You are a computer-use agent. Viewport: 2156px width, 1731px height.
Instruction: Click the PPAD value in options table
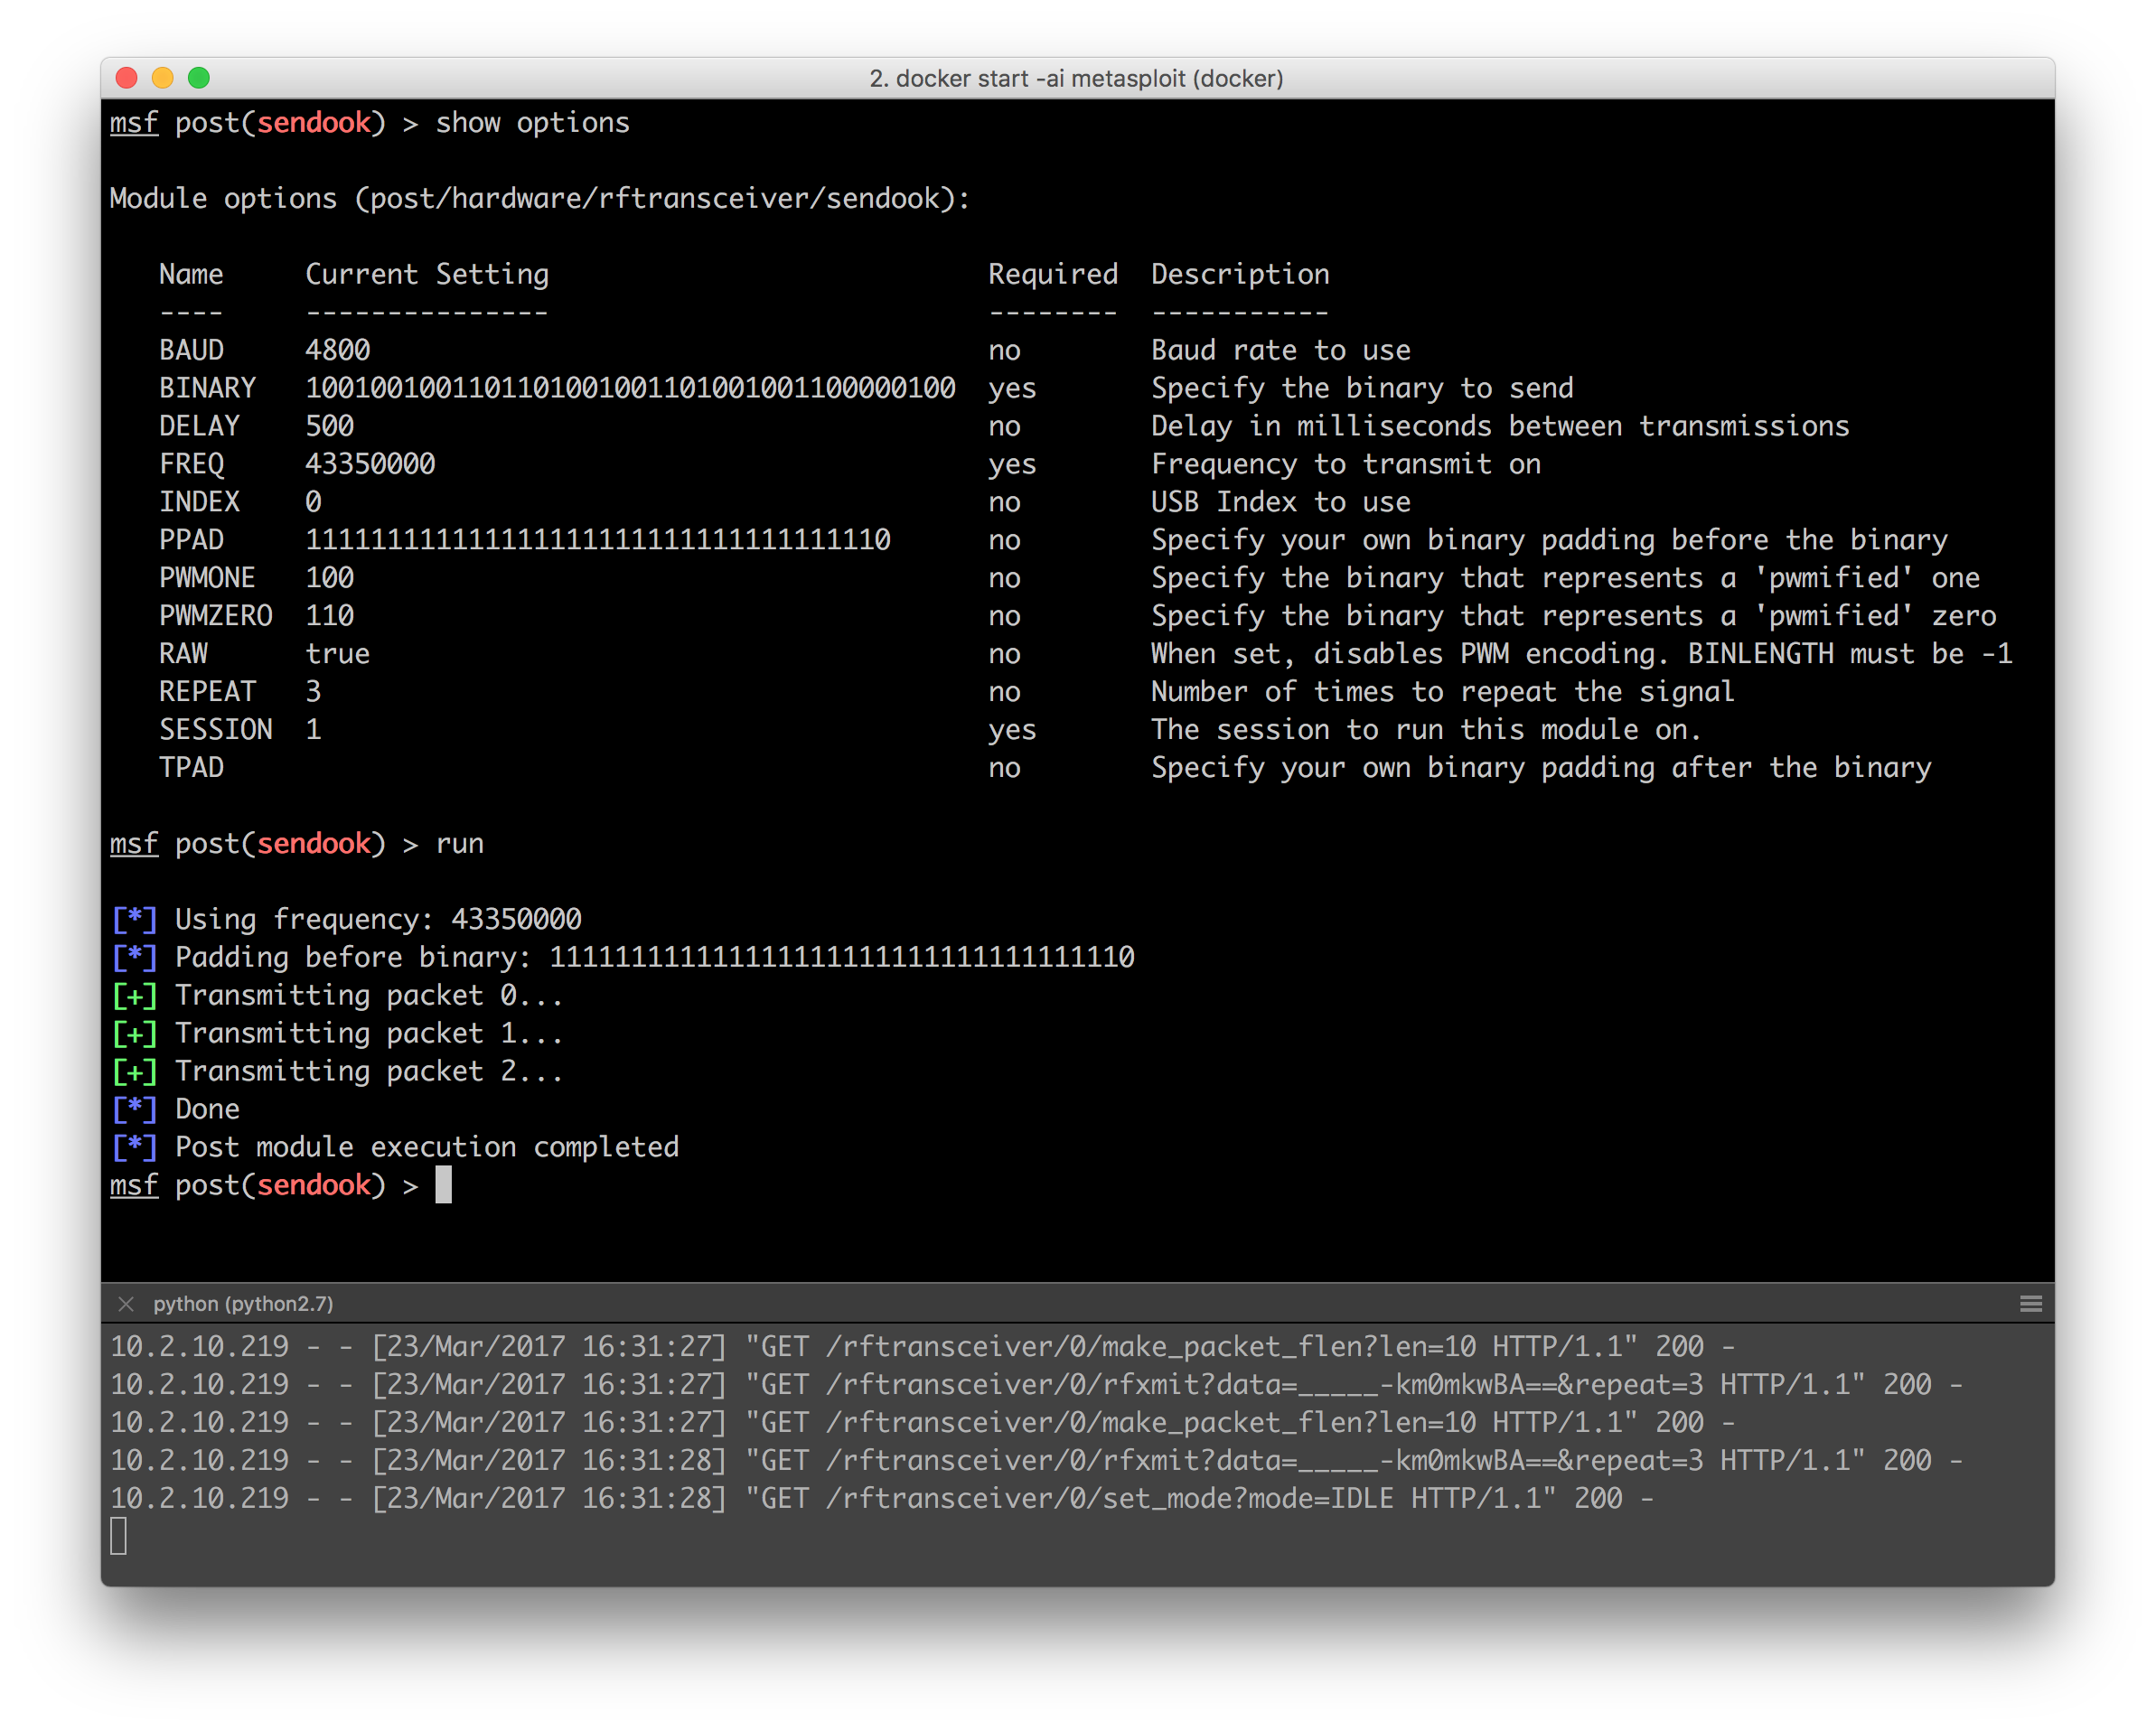597,540
